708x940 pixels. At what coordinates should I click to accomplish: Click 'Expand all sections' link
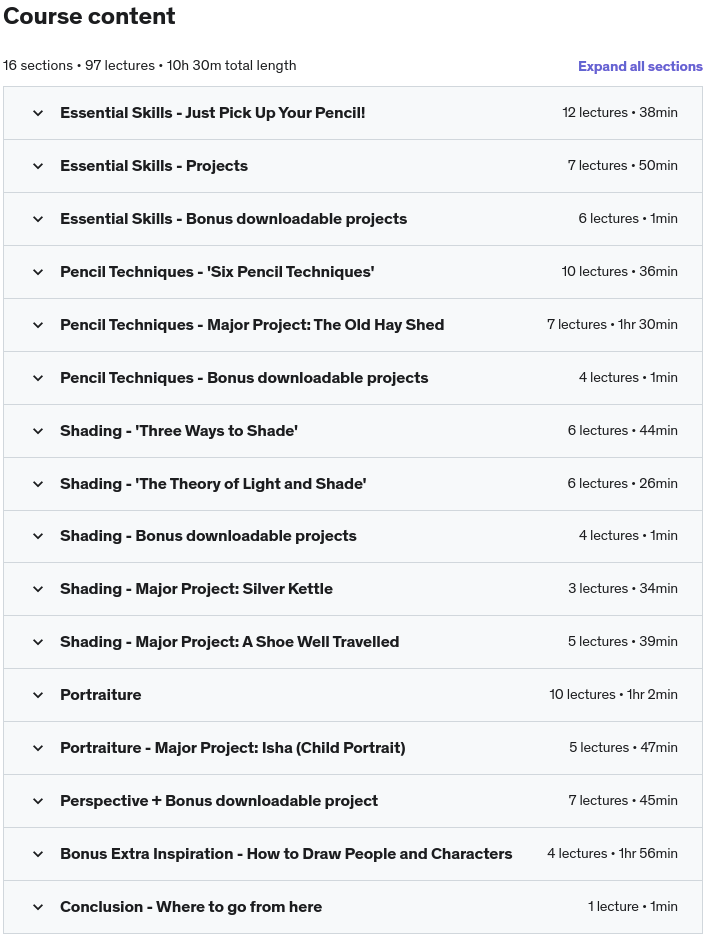point(640,66)
